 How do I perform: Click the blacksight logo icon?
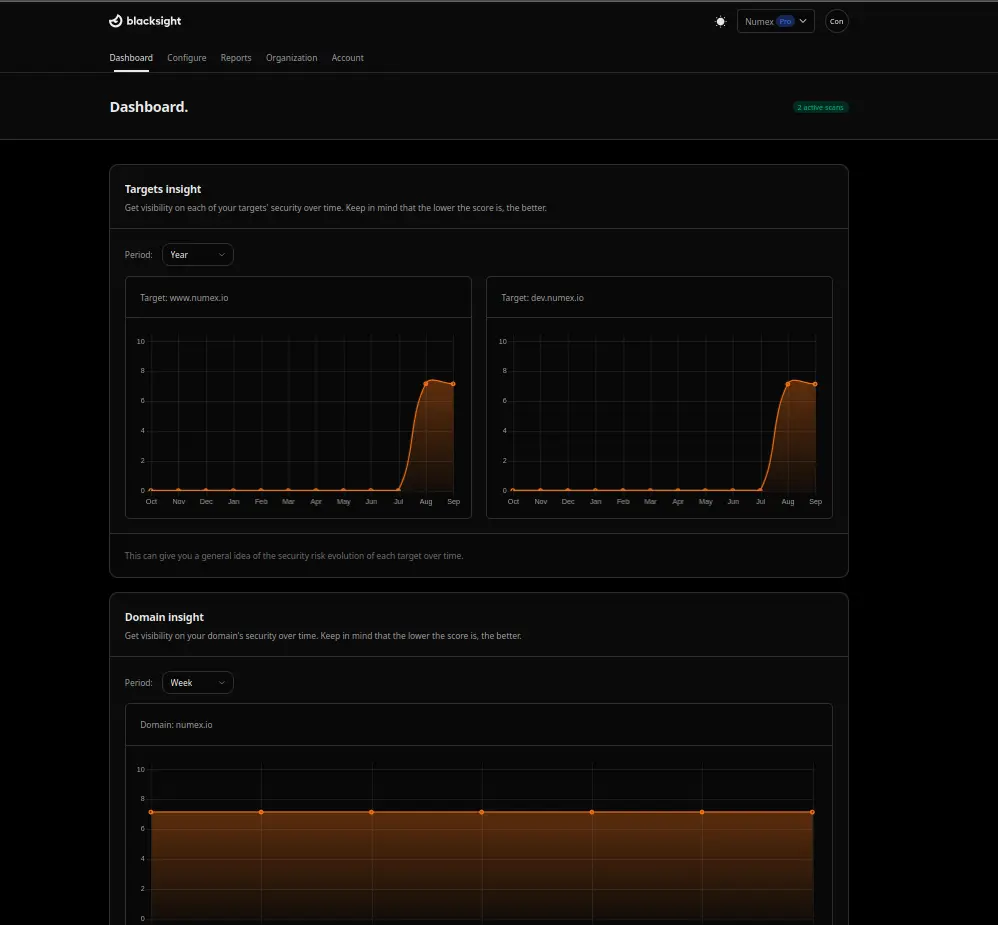pyautogui.click(x=116, y=20)
